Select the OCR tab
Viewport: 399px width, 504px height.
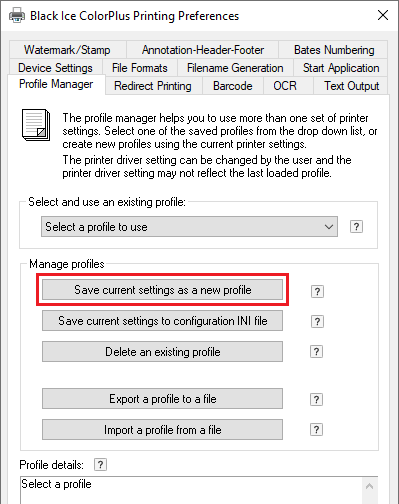tap(285, 86)
